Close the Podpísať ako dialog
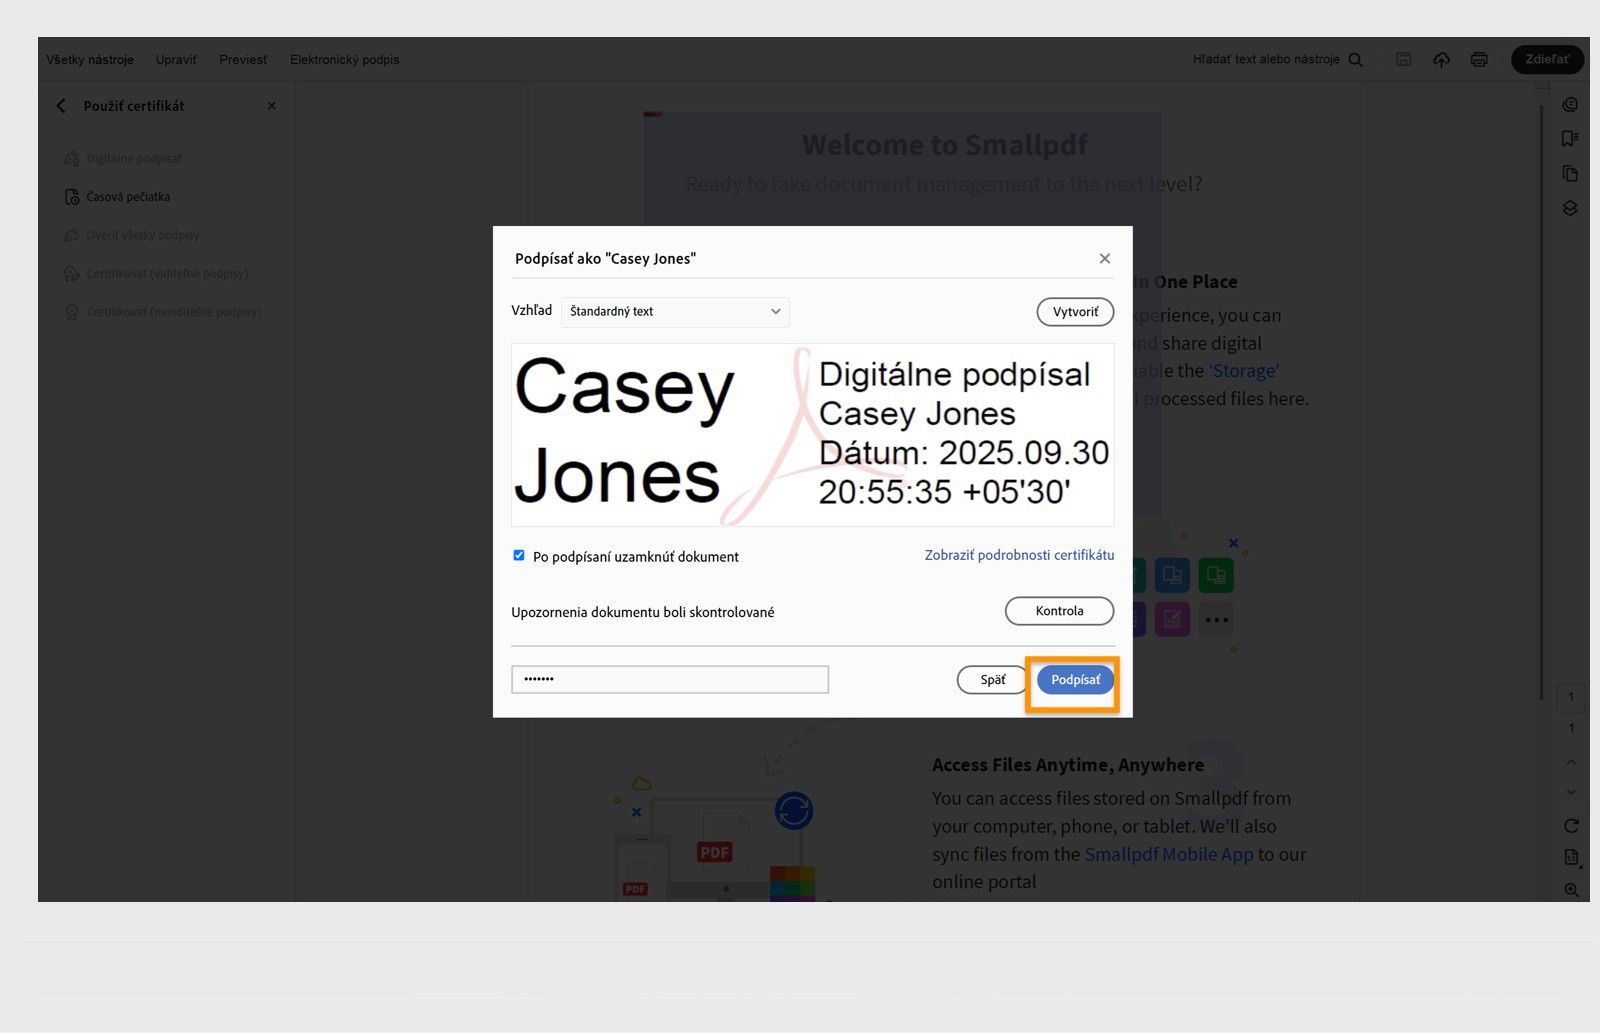 click(1105, 258)
